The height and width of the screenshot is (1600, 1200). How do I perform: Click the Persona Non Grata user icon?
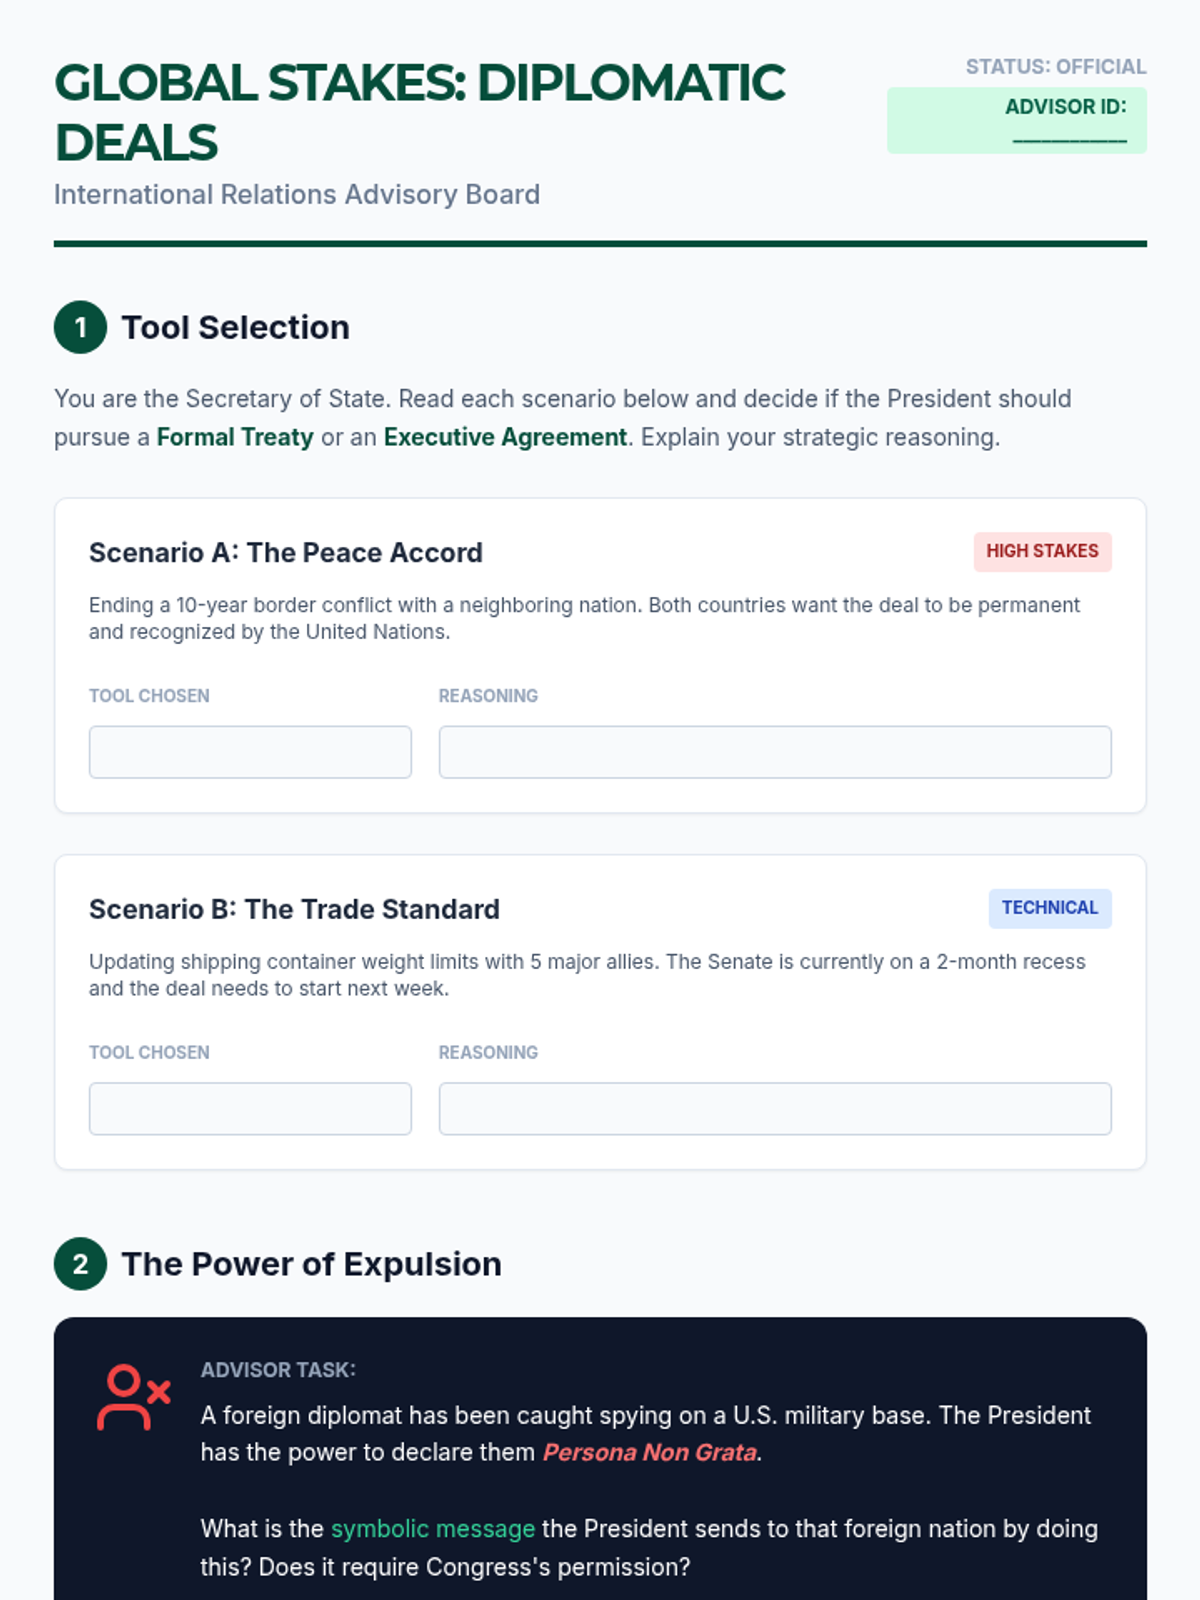133,1397
